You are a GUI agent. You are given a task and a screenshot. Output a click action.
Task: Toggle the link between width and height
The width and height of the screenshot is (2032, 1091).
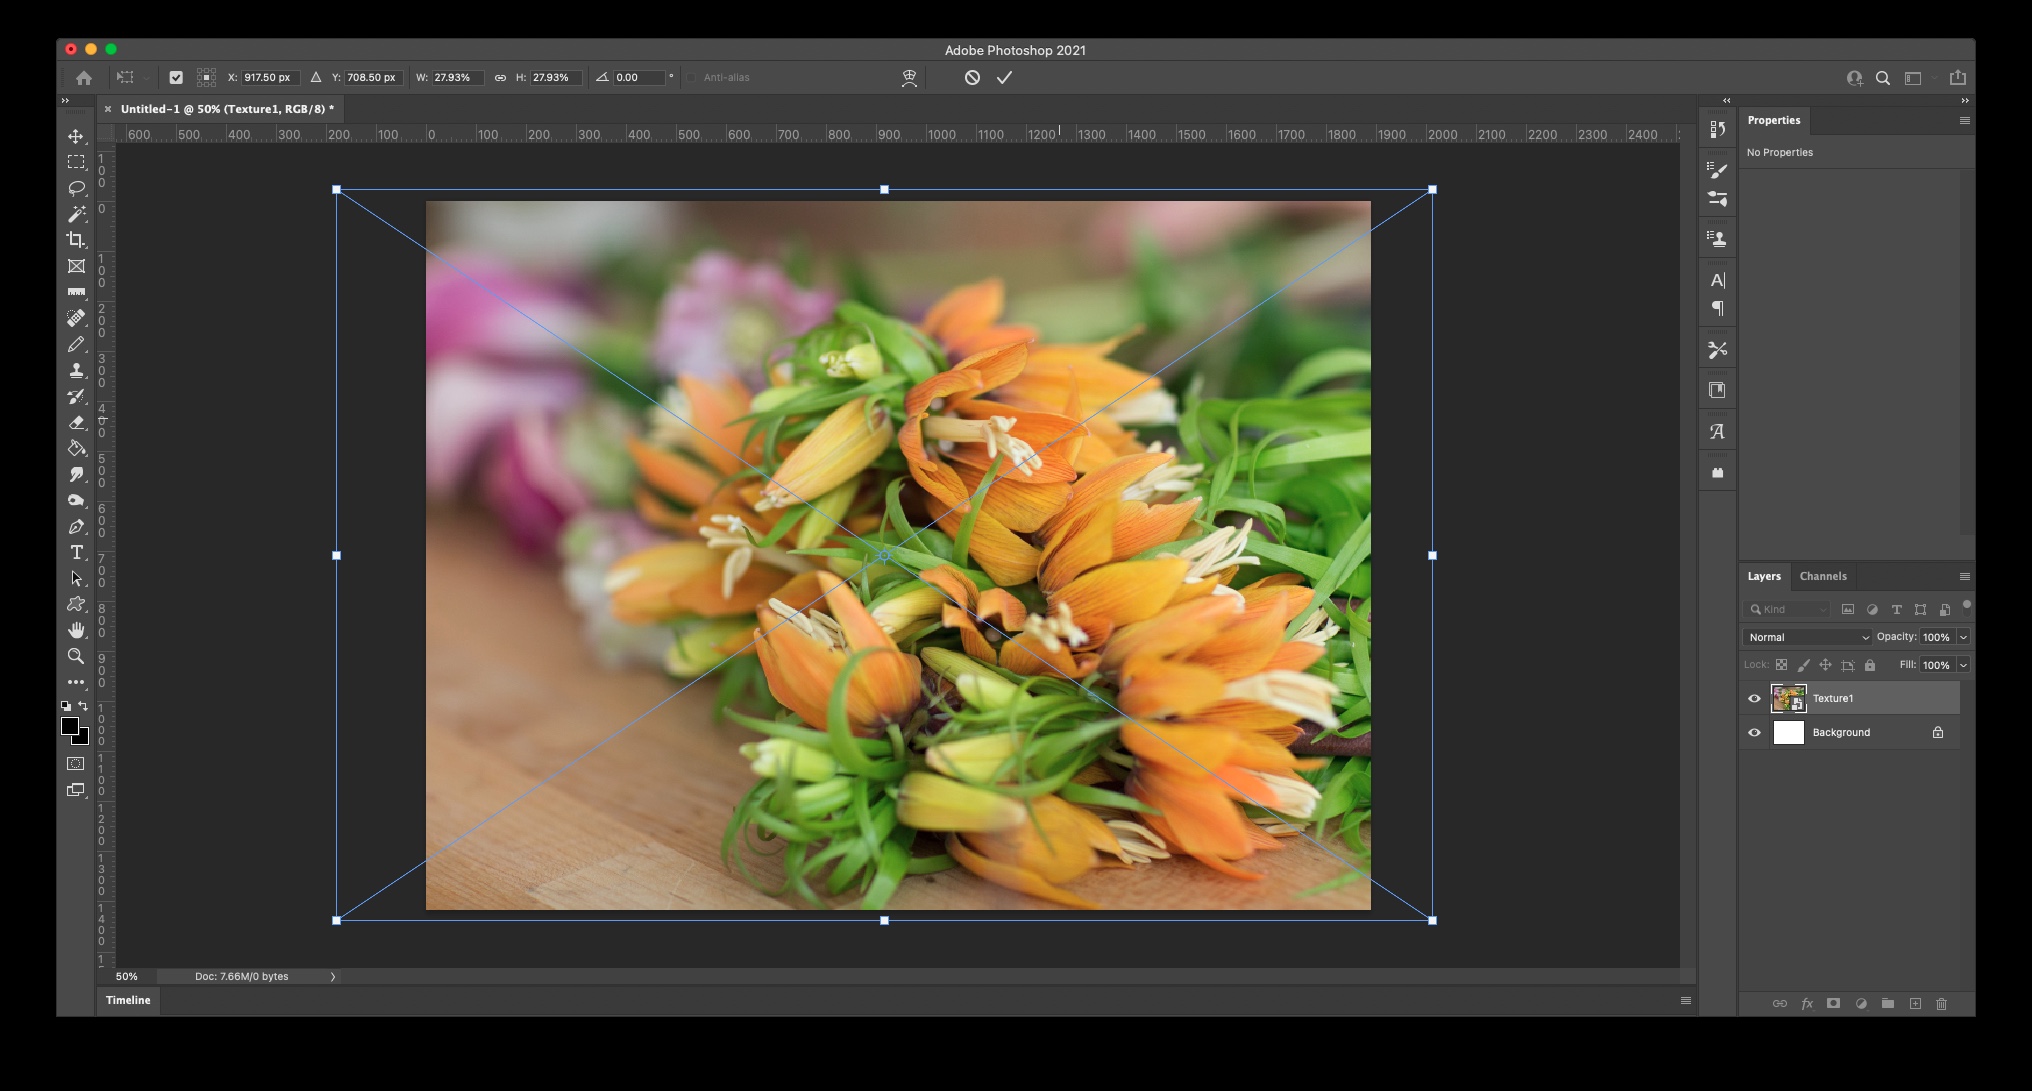click(500, 77)
